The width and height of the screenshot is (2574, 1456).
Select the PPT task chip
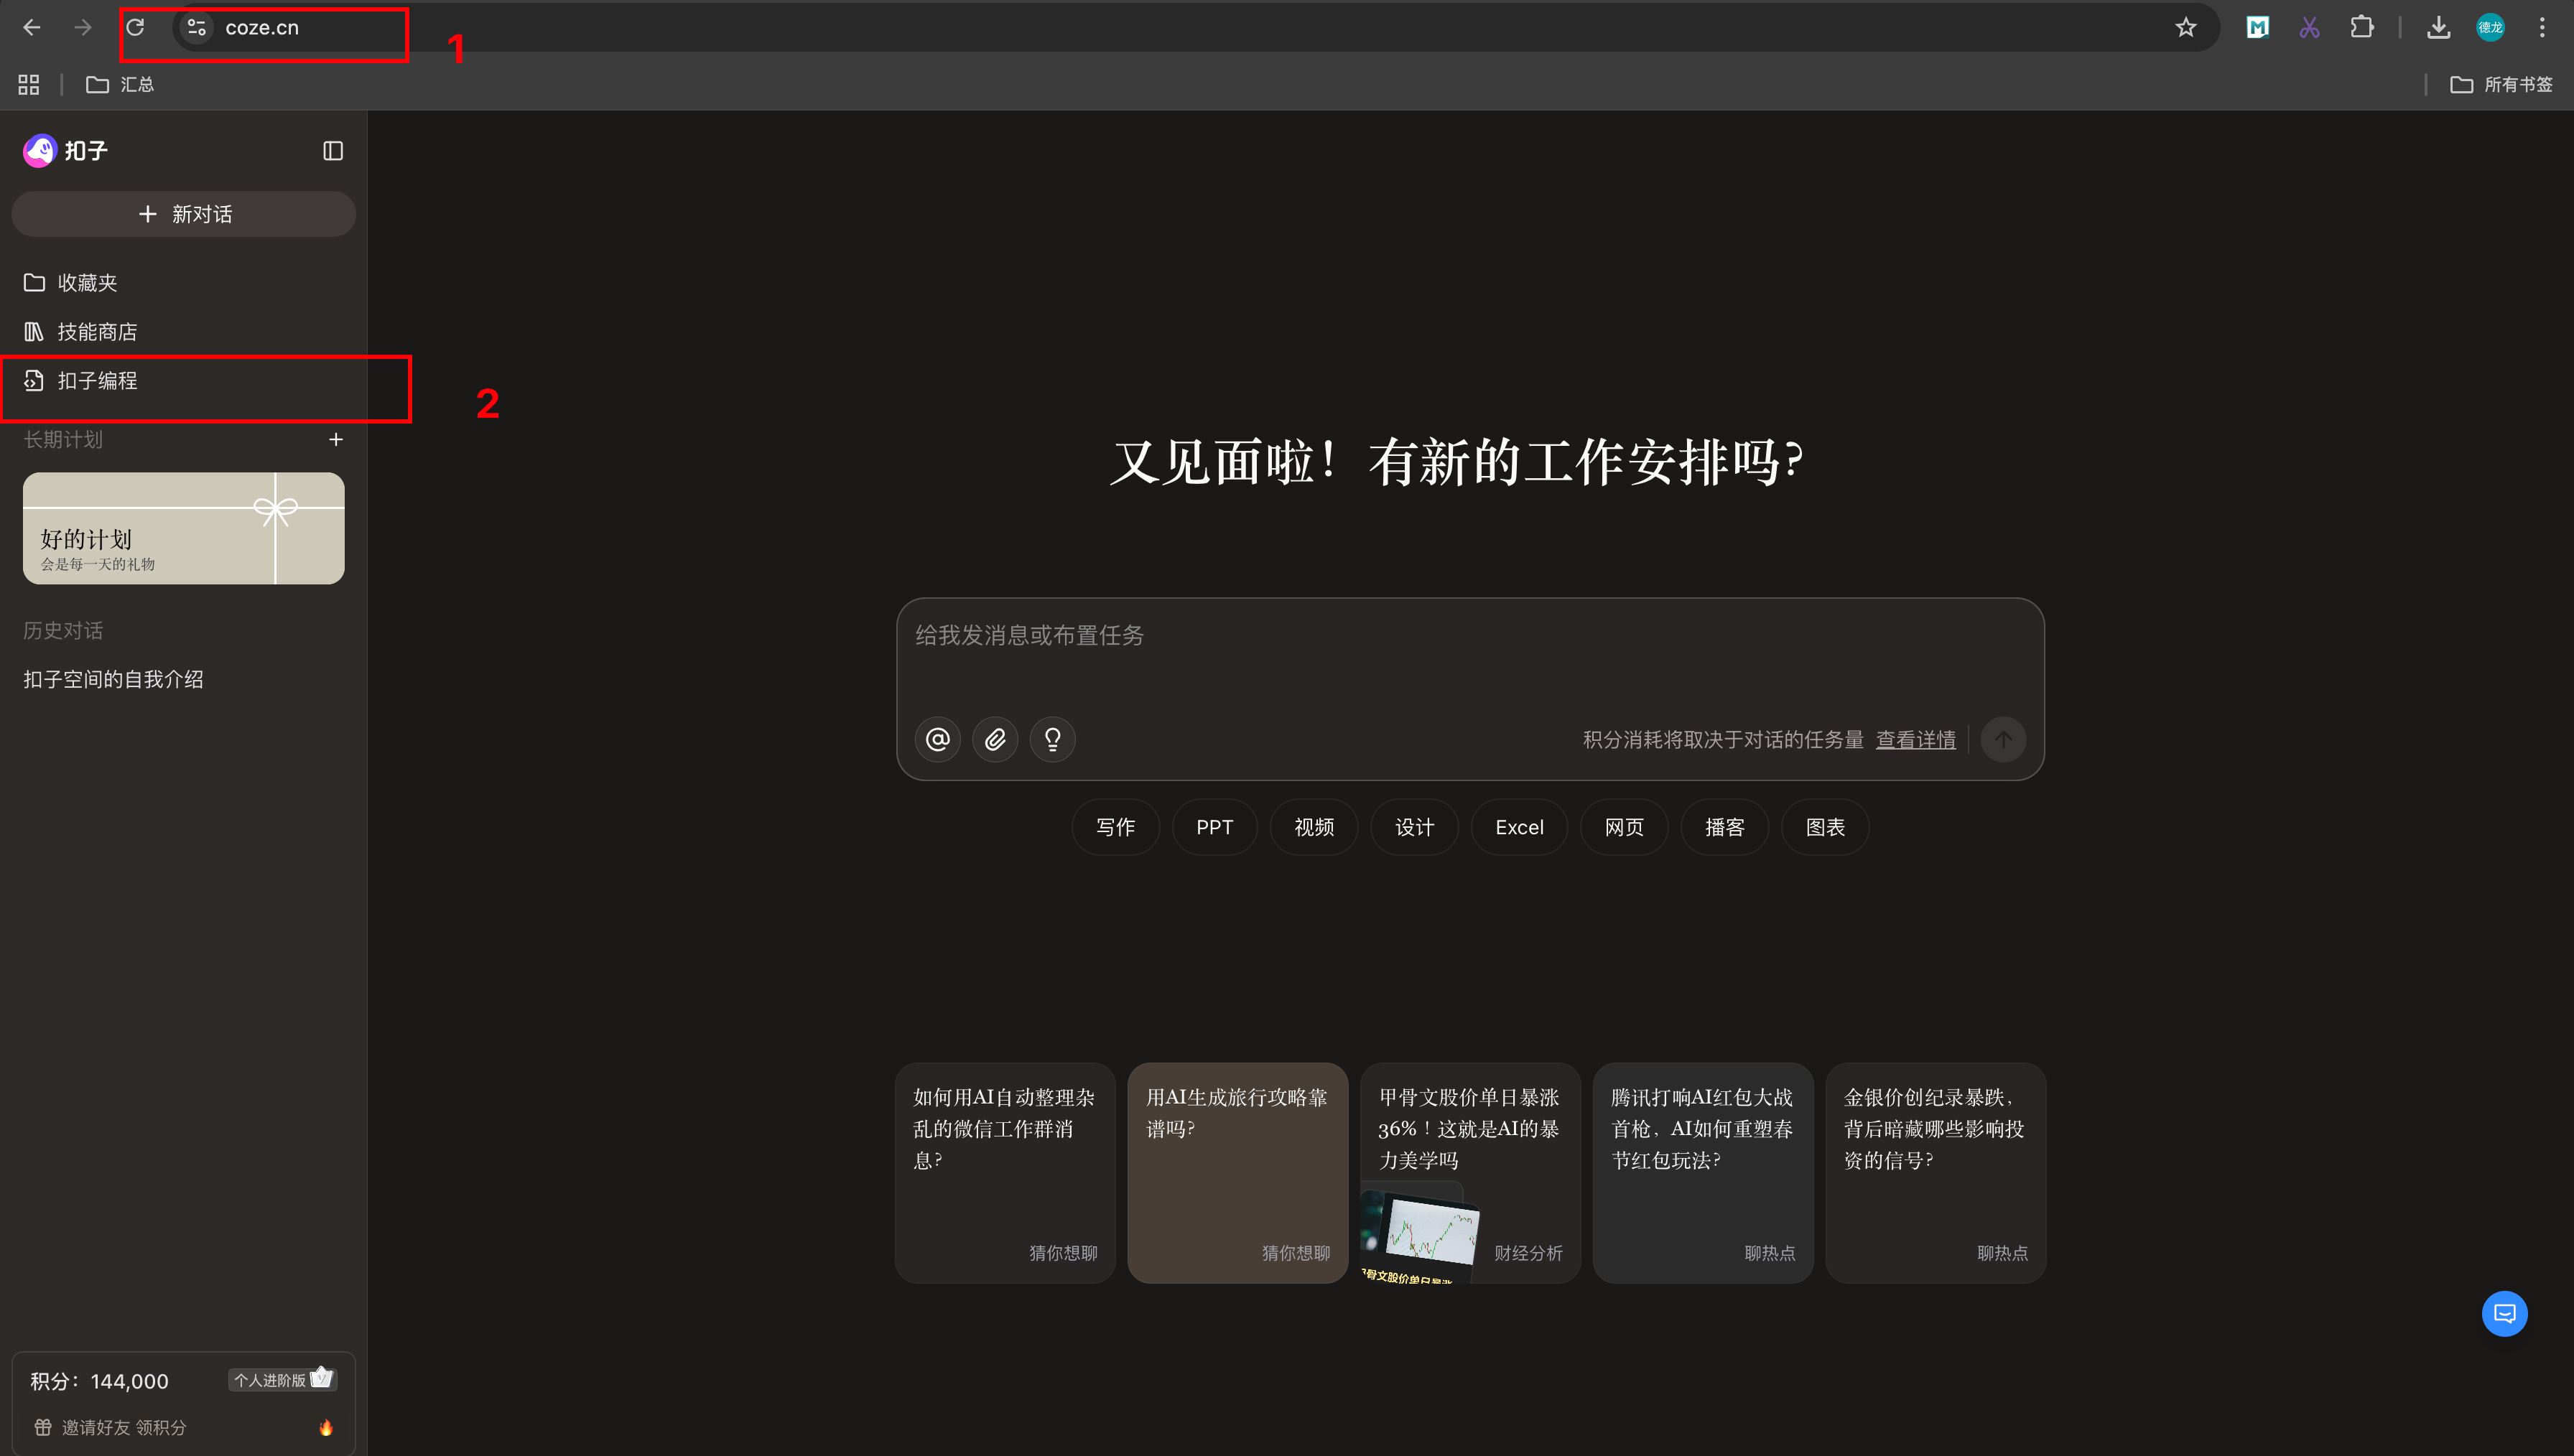pos(1214,827)
